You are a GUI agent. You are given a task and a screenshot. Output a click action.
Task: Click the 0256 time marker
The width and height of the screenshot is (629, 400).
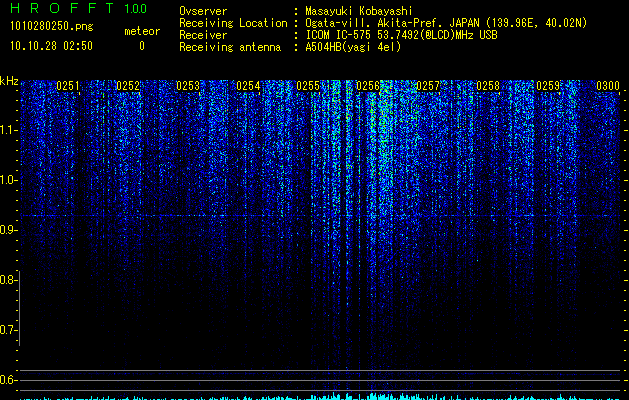pos(368,86)
